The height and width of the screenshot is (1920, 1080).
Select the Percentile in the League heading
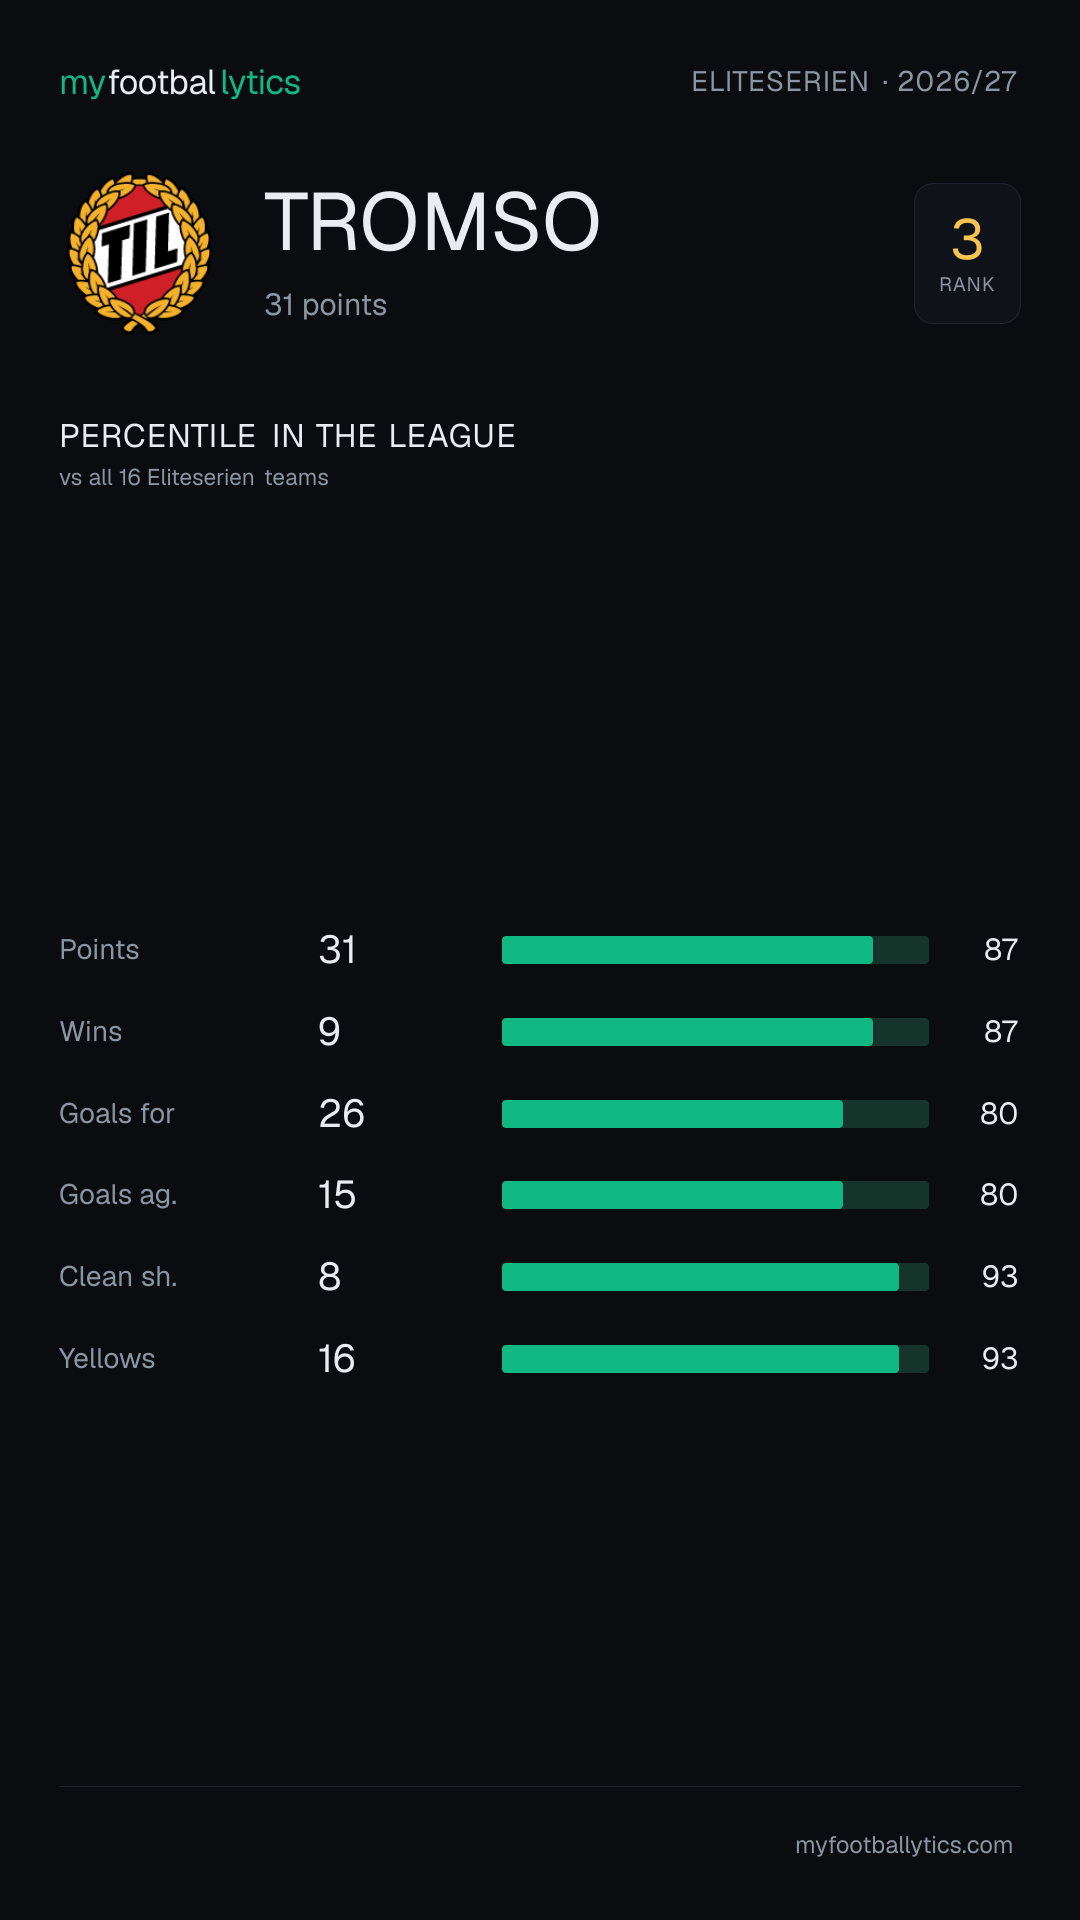[287, 436]
